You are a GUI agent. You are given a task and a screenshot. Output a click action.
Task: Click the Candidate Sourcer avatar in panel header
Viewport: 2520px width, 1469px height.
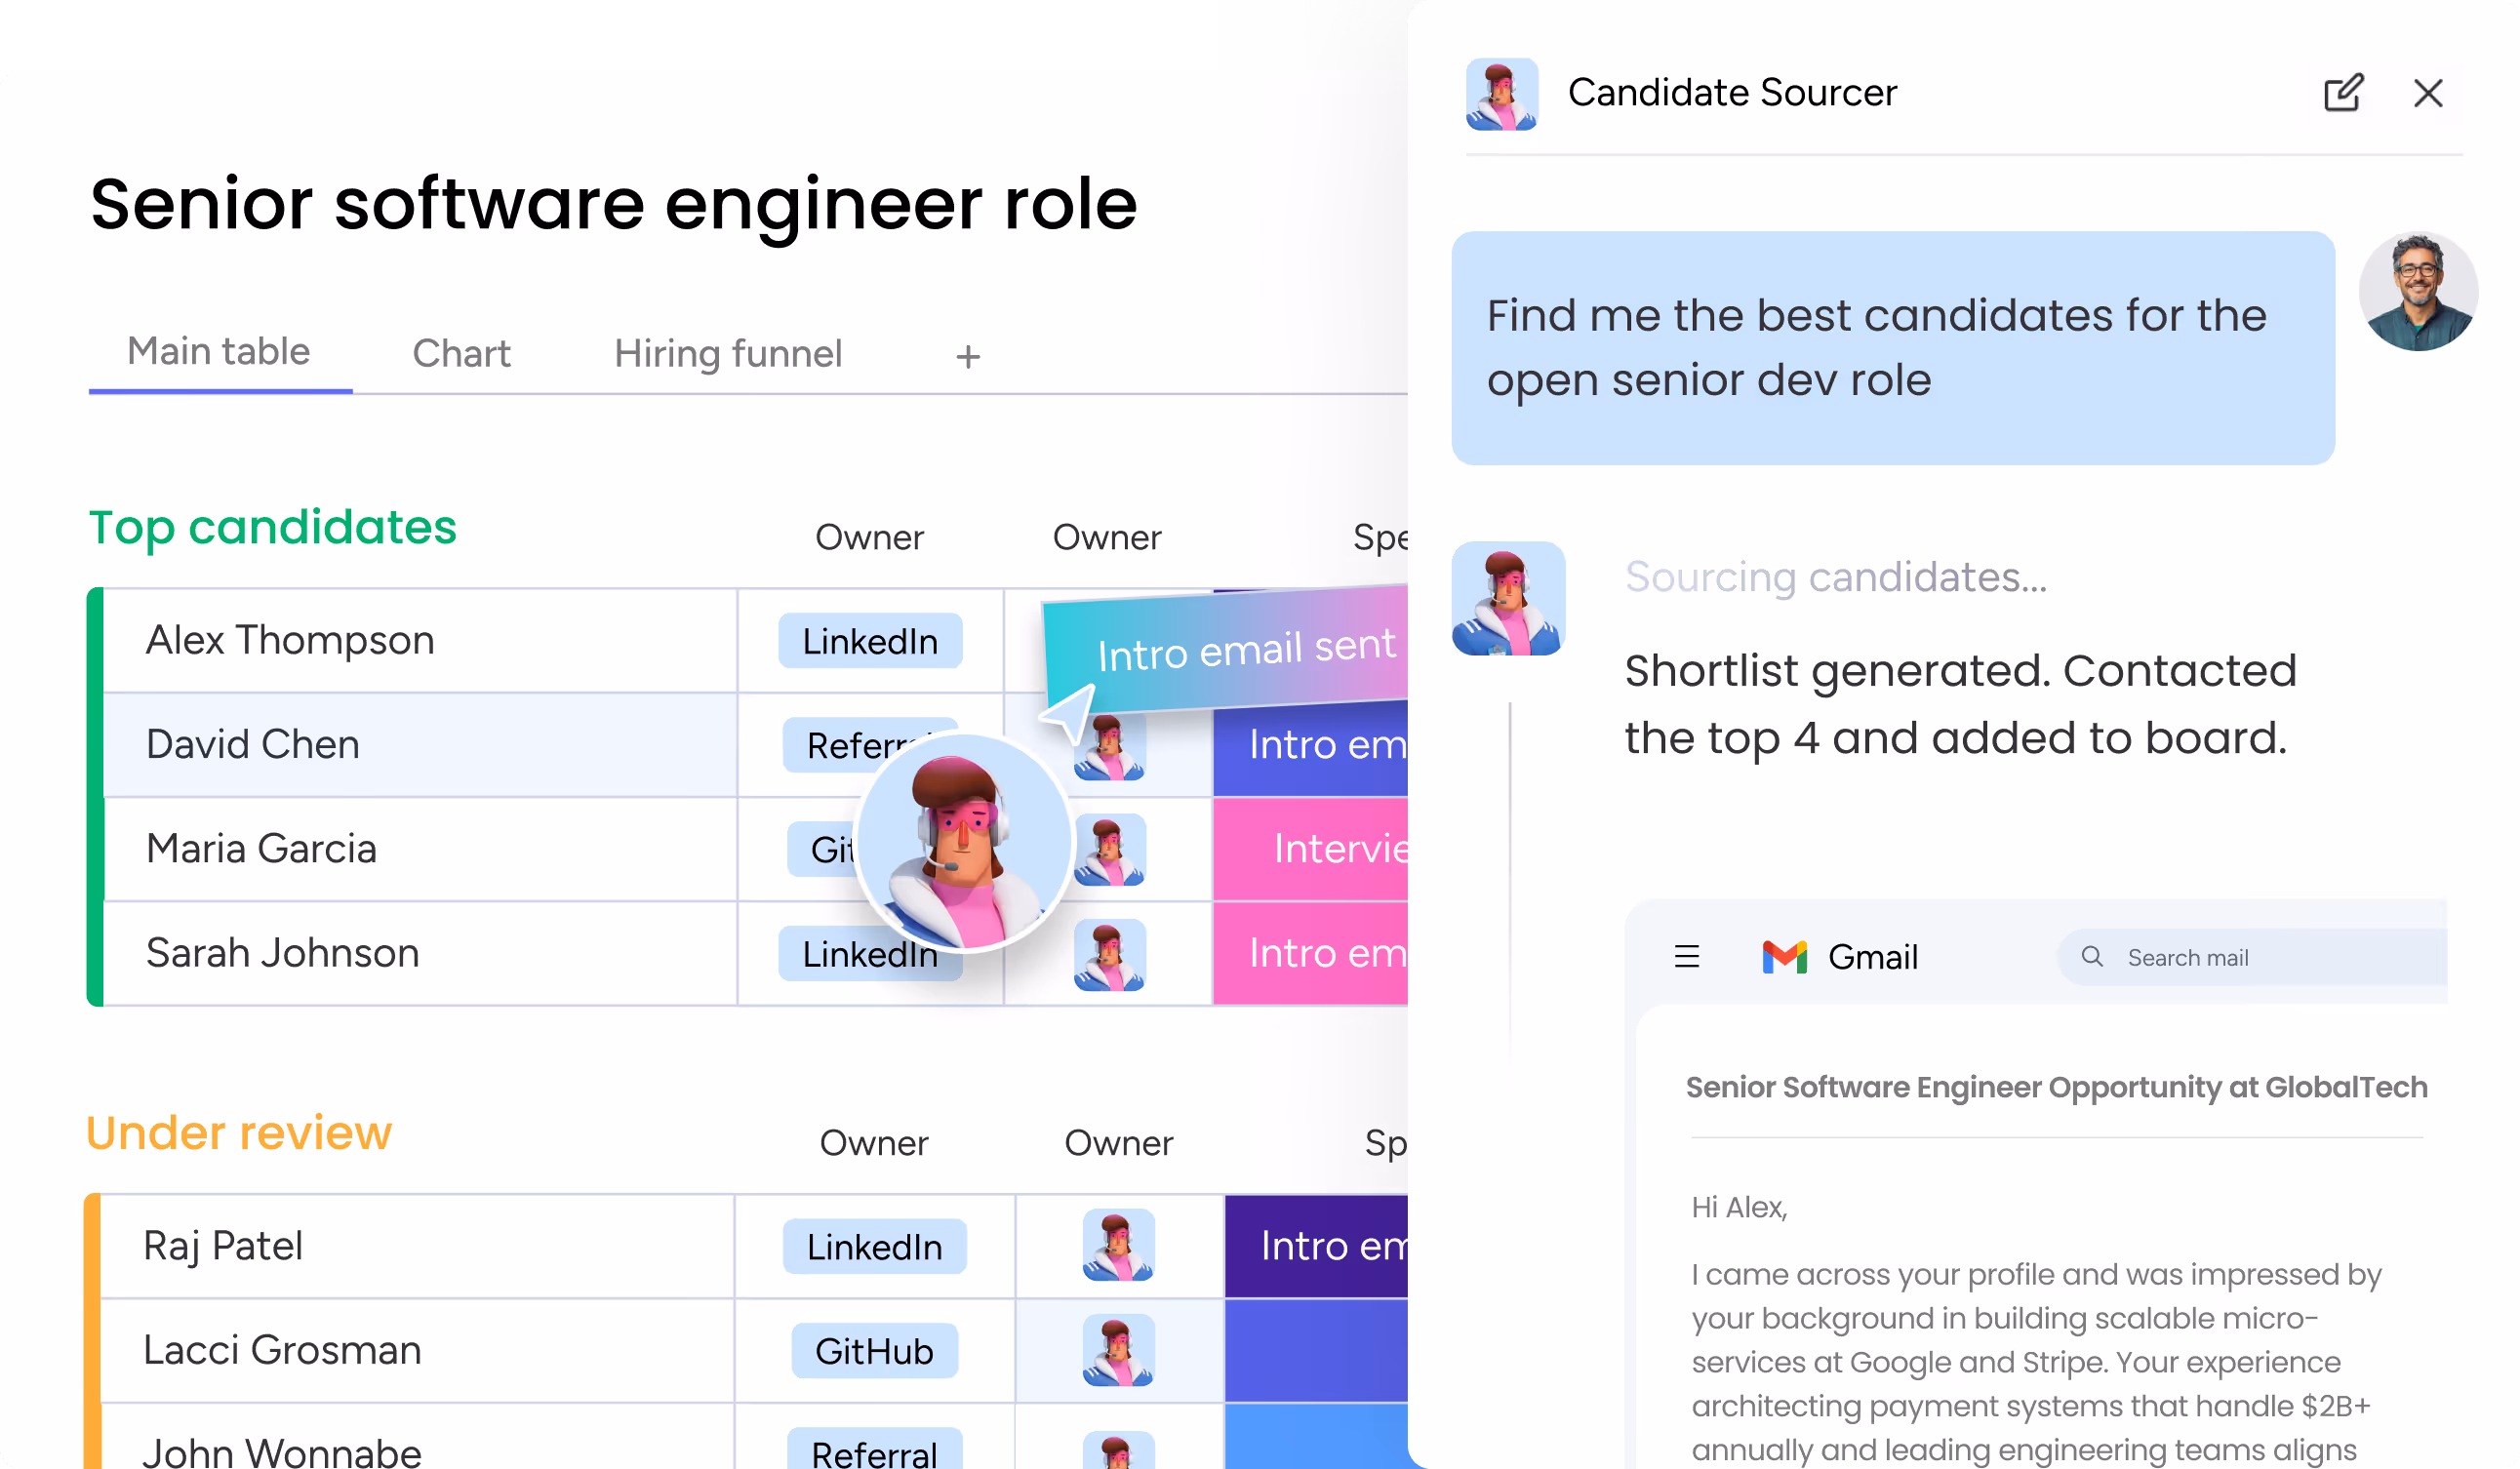pyautogui.click(x=1501, y=94)
